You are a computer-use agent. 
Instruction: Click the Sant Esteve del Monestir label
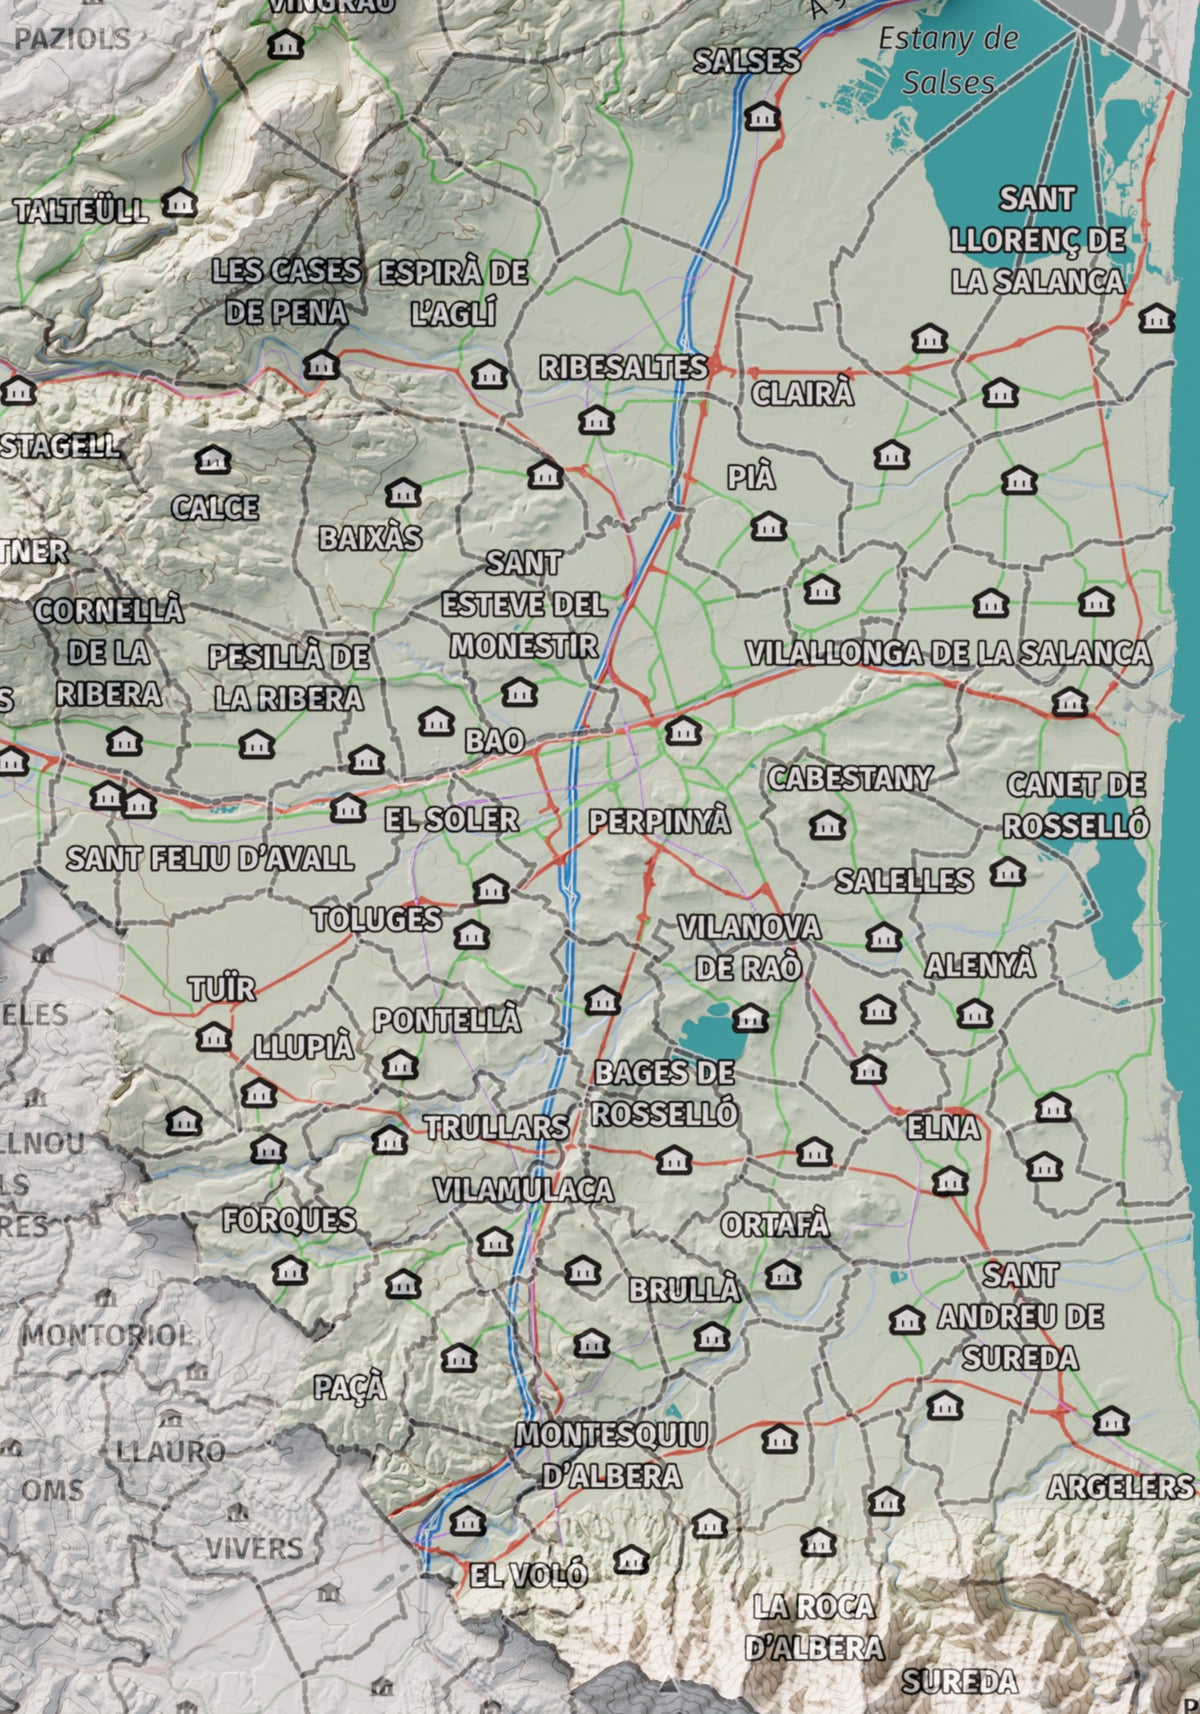pos(523,604)
